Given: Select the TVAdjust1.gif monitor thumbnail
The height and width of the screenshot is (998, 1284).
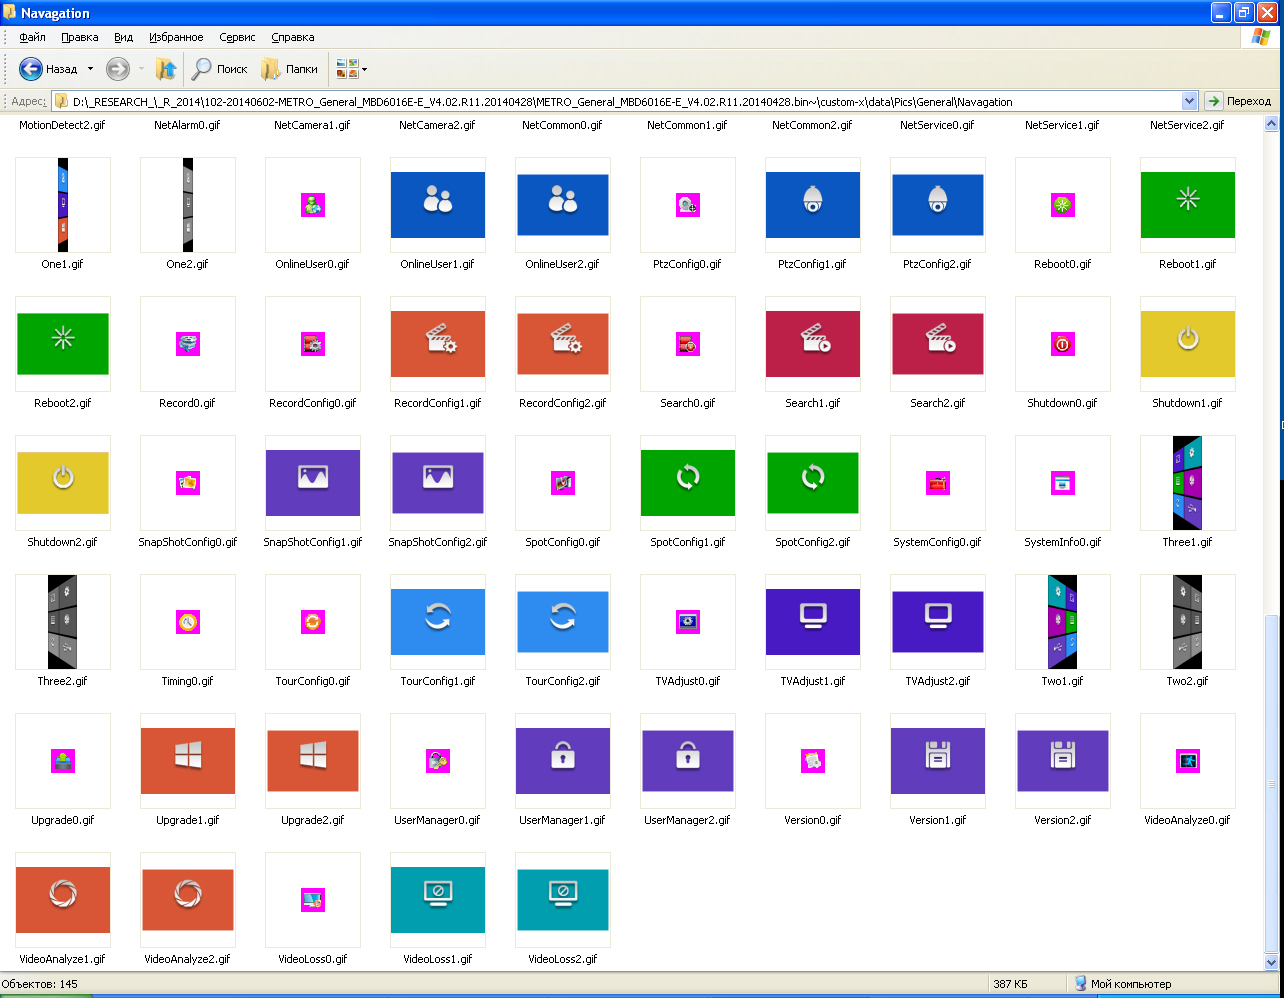Looking at the screenshot, I should tap(812, 622).
